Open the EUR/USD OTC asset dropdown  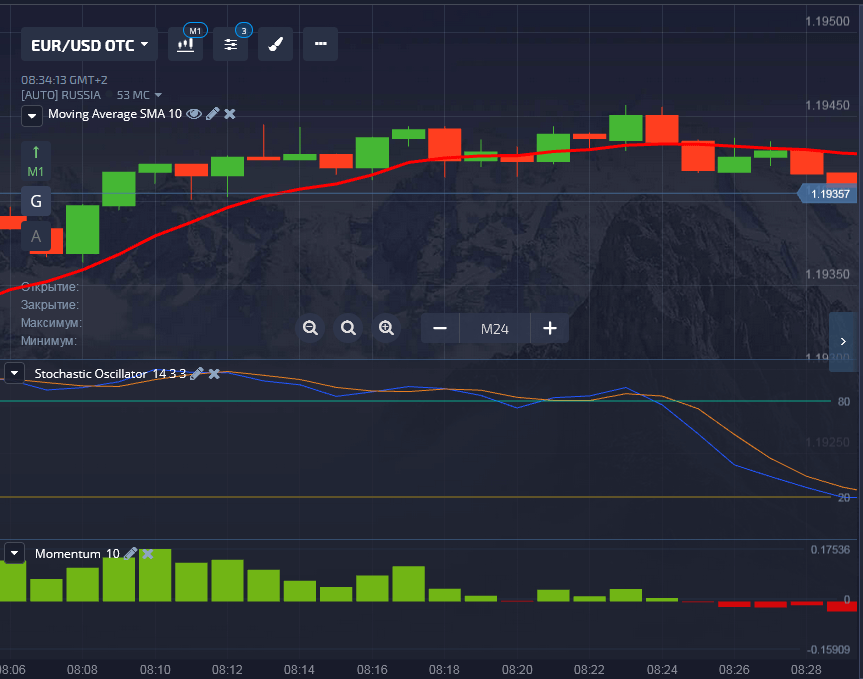point(90,45)
